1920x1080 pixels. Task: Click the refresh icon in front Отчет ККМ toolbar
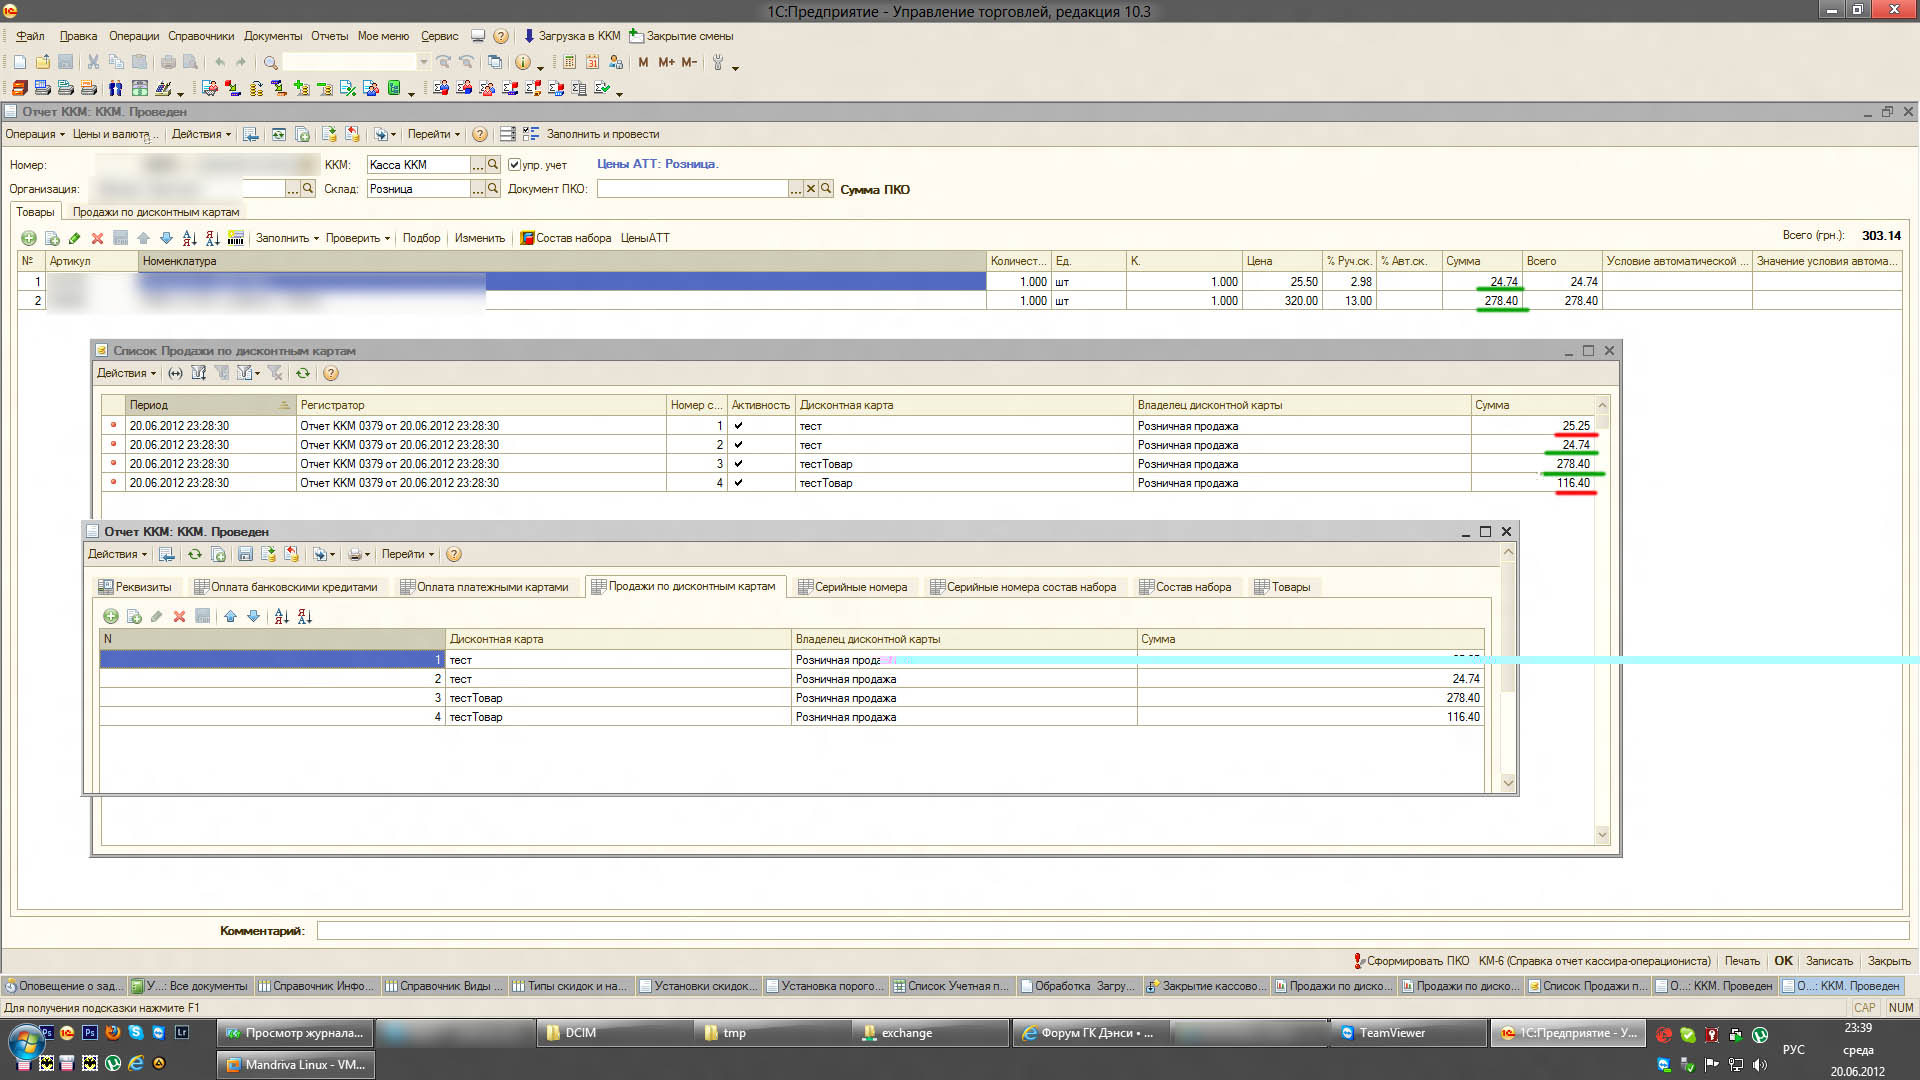tap(195, 554)
